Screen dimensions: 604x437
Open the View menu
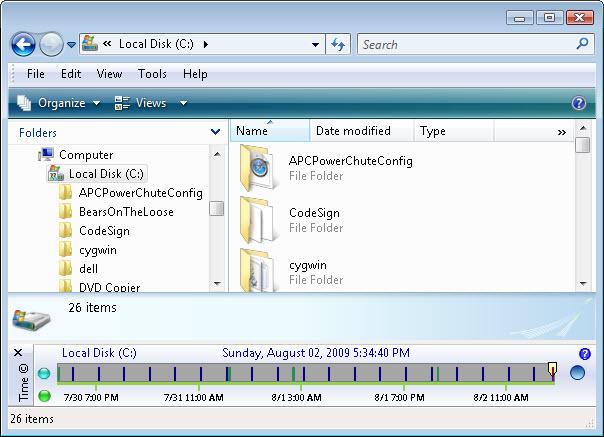(x=109, y=74)
